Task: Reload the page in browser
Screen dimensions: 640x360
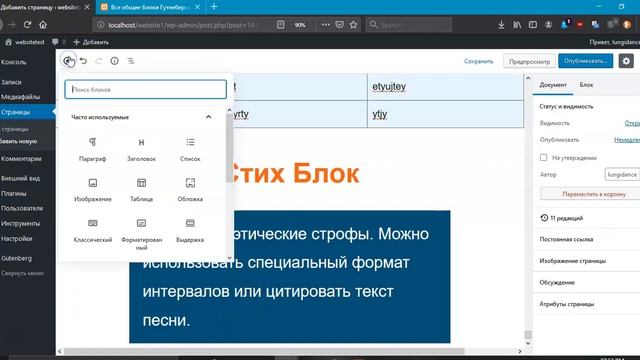Action: click(x=27, y=25)
